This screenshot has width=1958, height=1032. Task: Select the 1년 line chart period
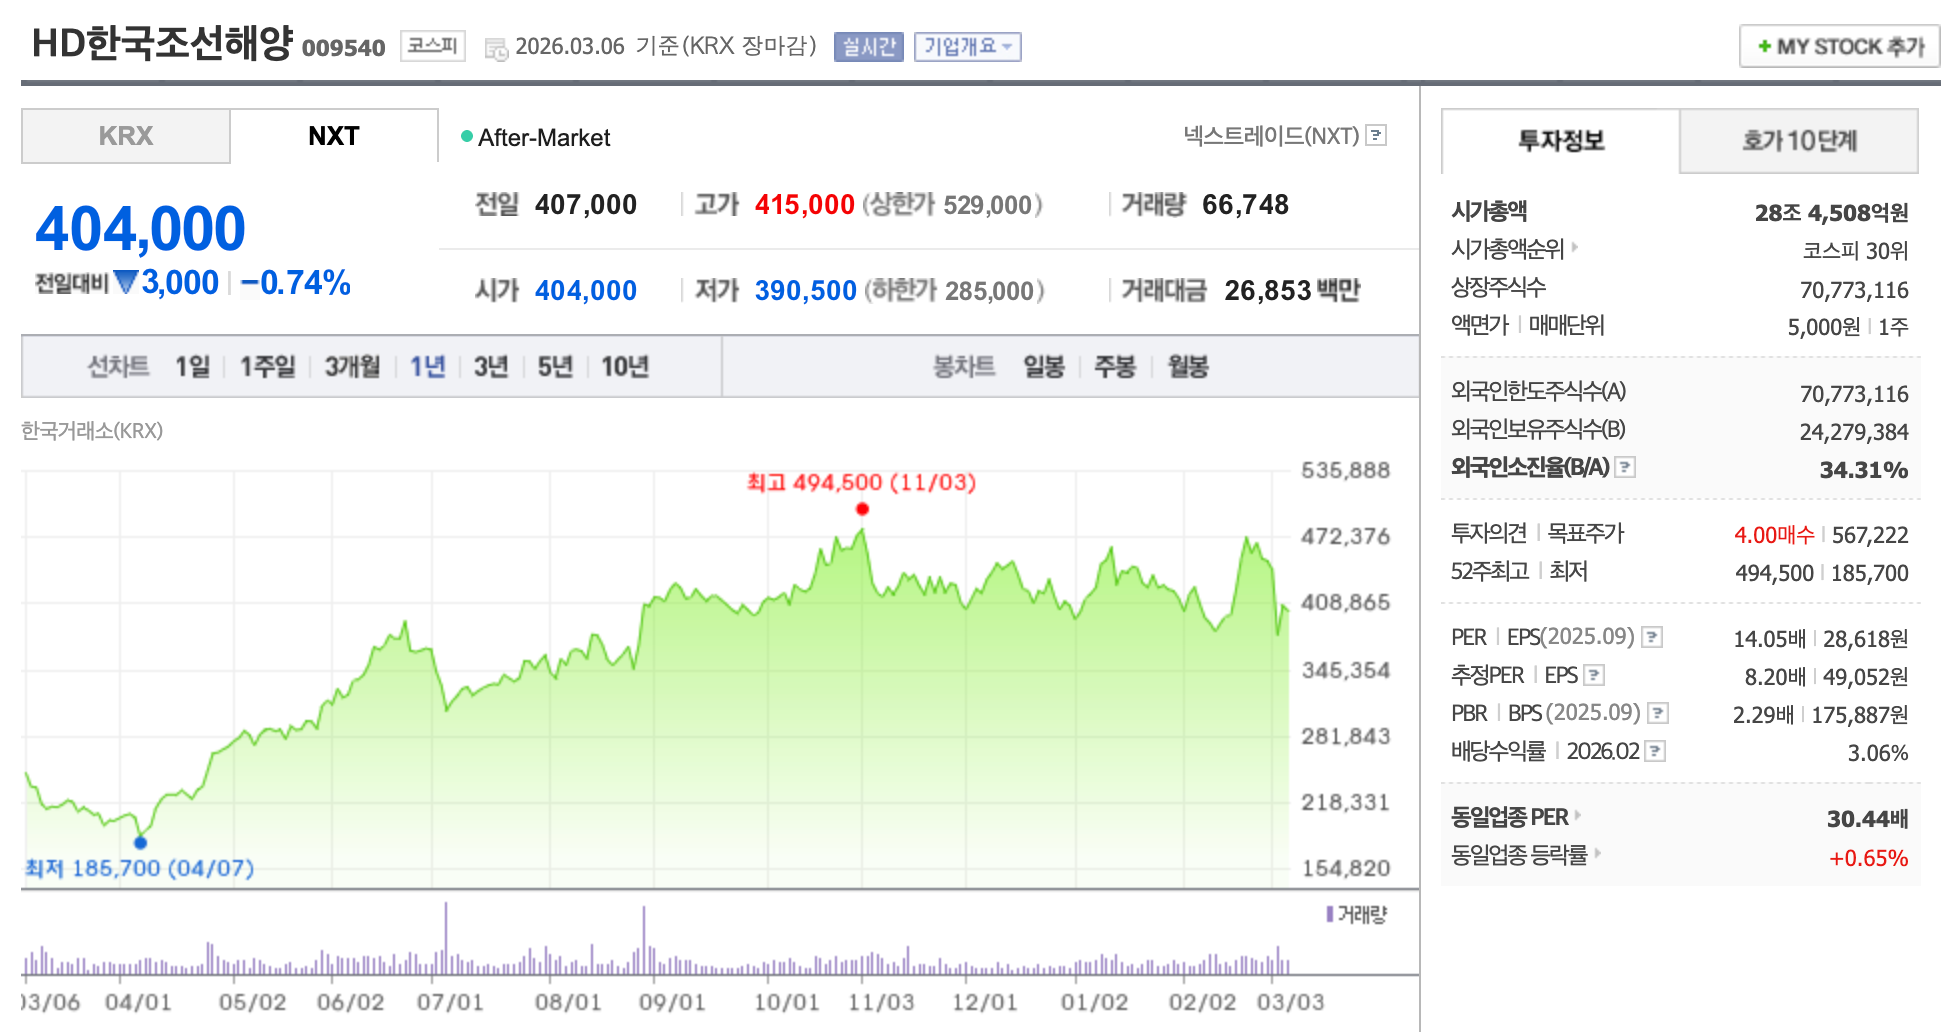tap(428, 367)
